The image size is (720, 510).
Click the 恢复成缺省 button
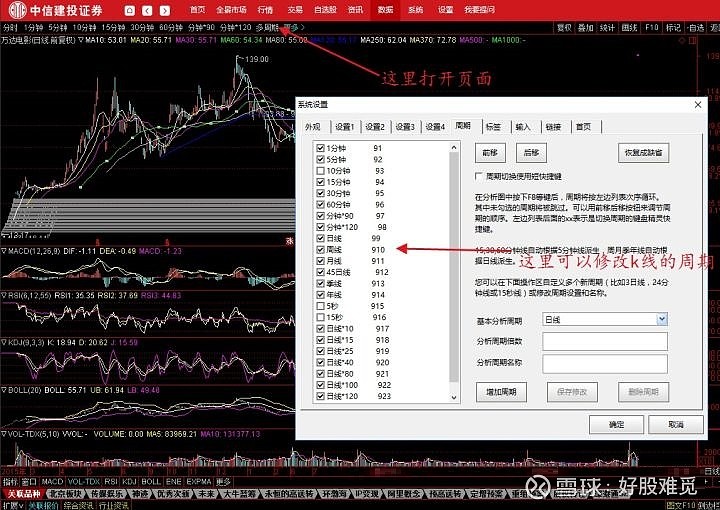643,152
